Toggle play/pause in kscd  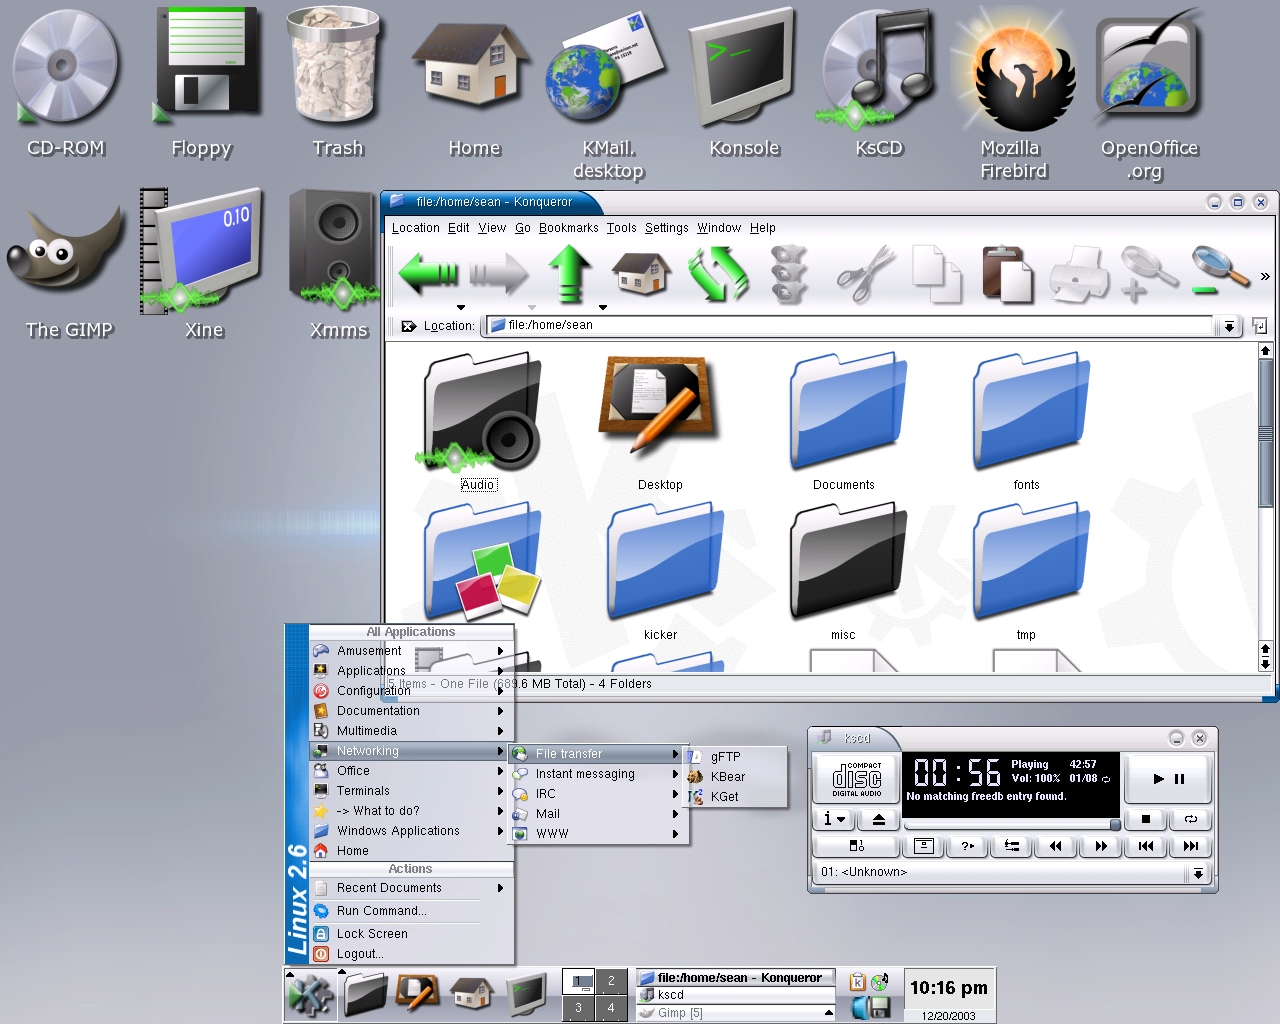click(x=1168, y=778)
